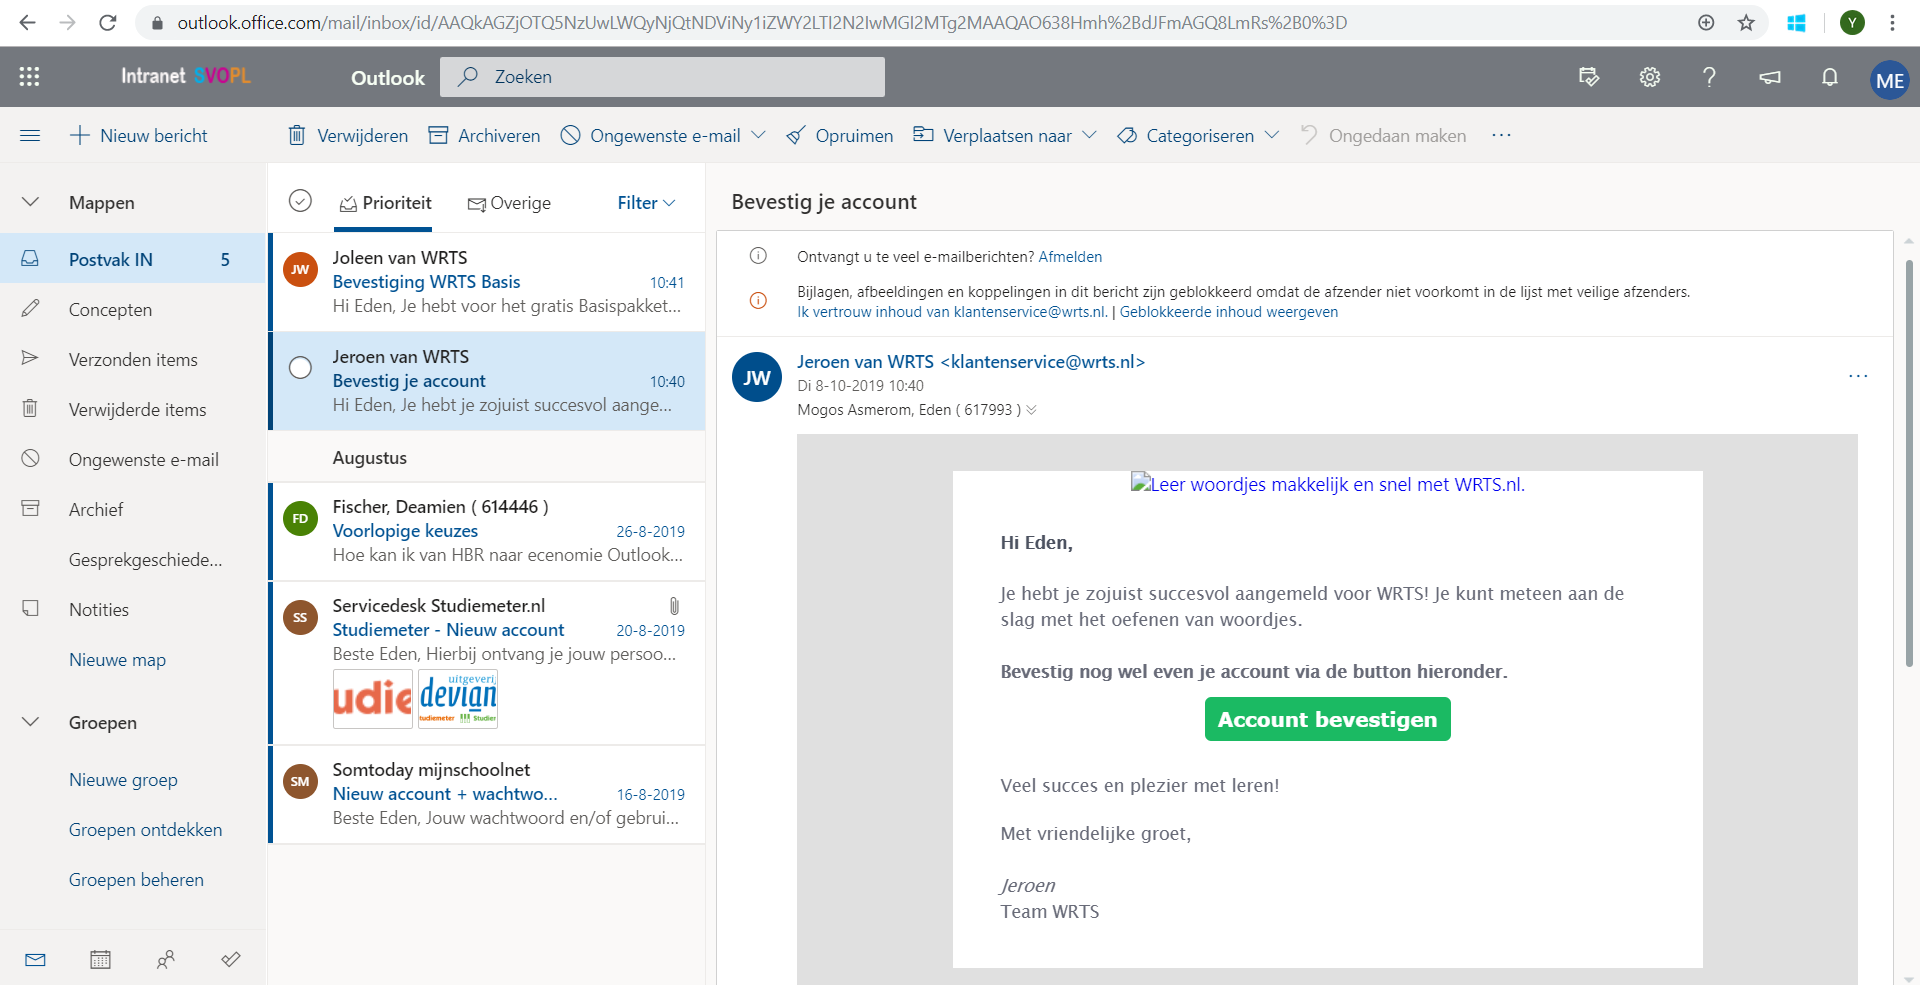Expand Ongewenste e-mail dropdown arrow
This screenshot has height=985, width=1920.
pyautogui.click(x=758, y=135)
